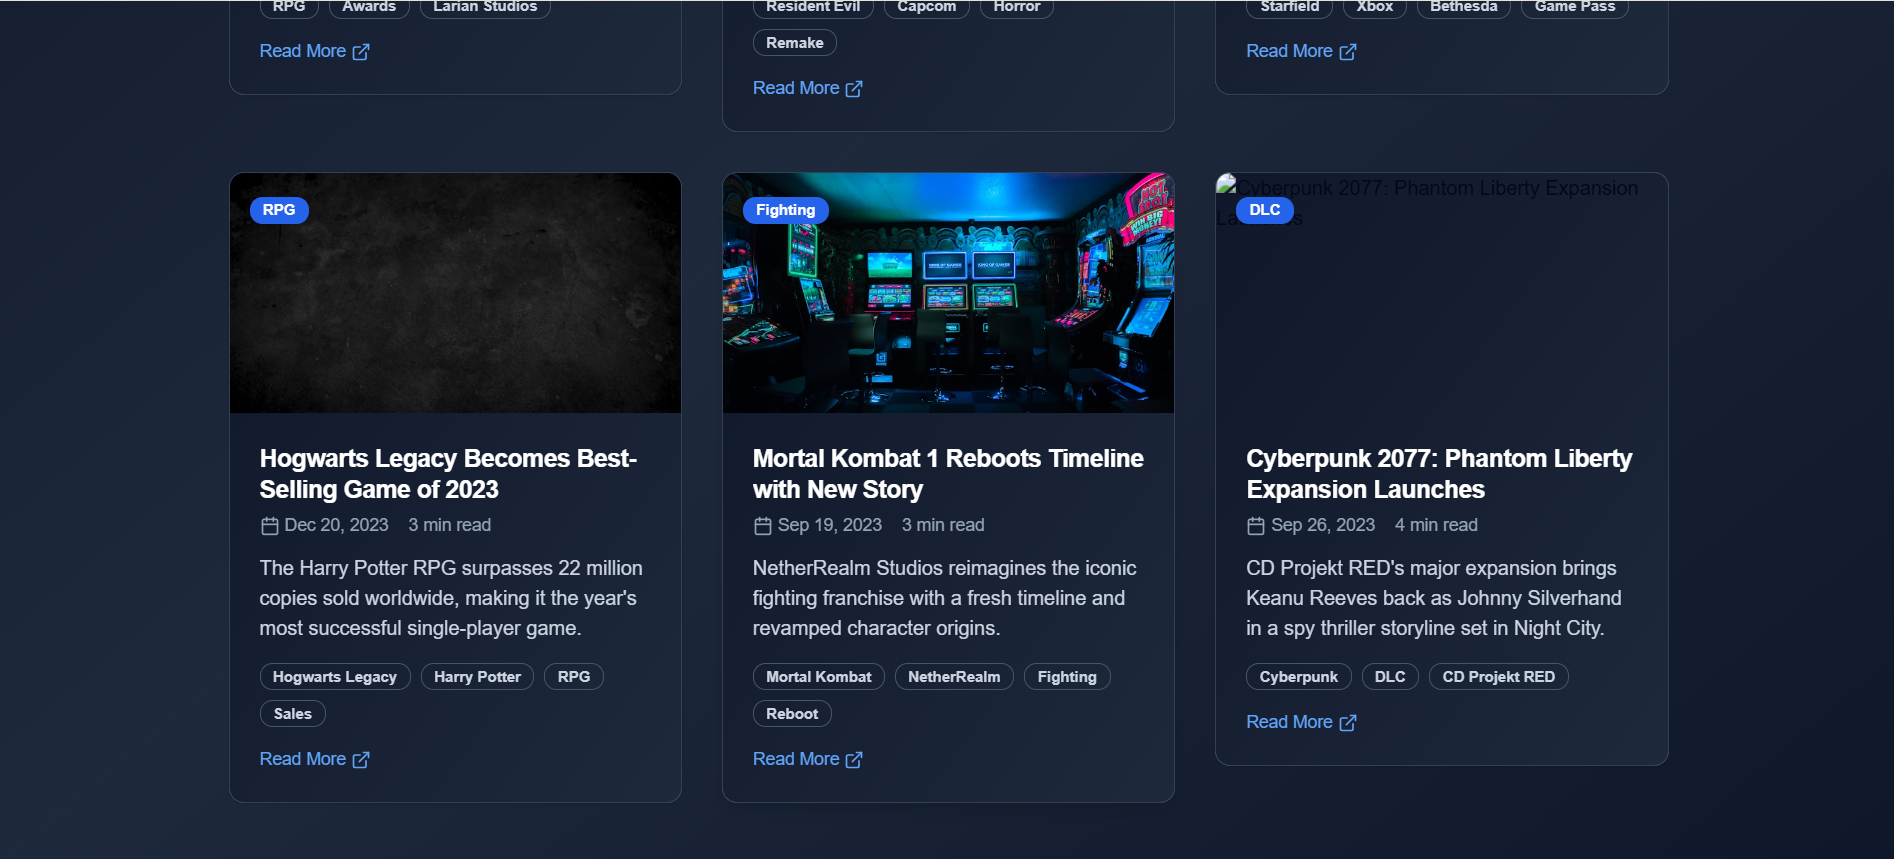Open headline Hogwarts Legacy Becomes Best-Selling Game
Screen dimensions: 1894x859
click(x=448, y=474)
